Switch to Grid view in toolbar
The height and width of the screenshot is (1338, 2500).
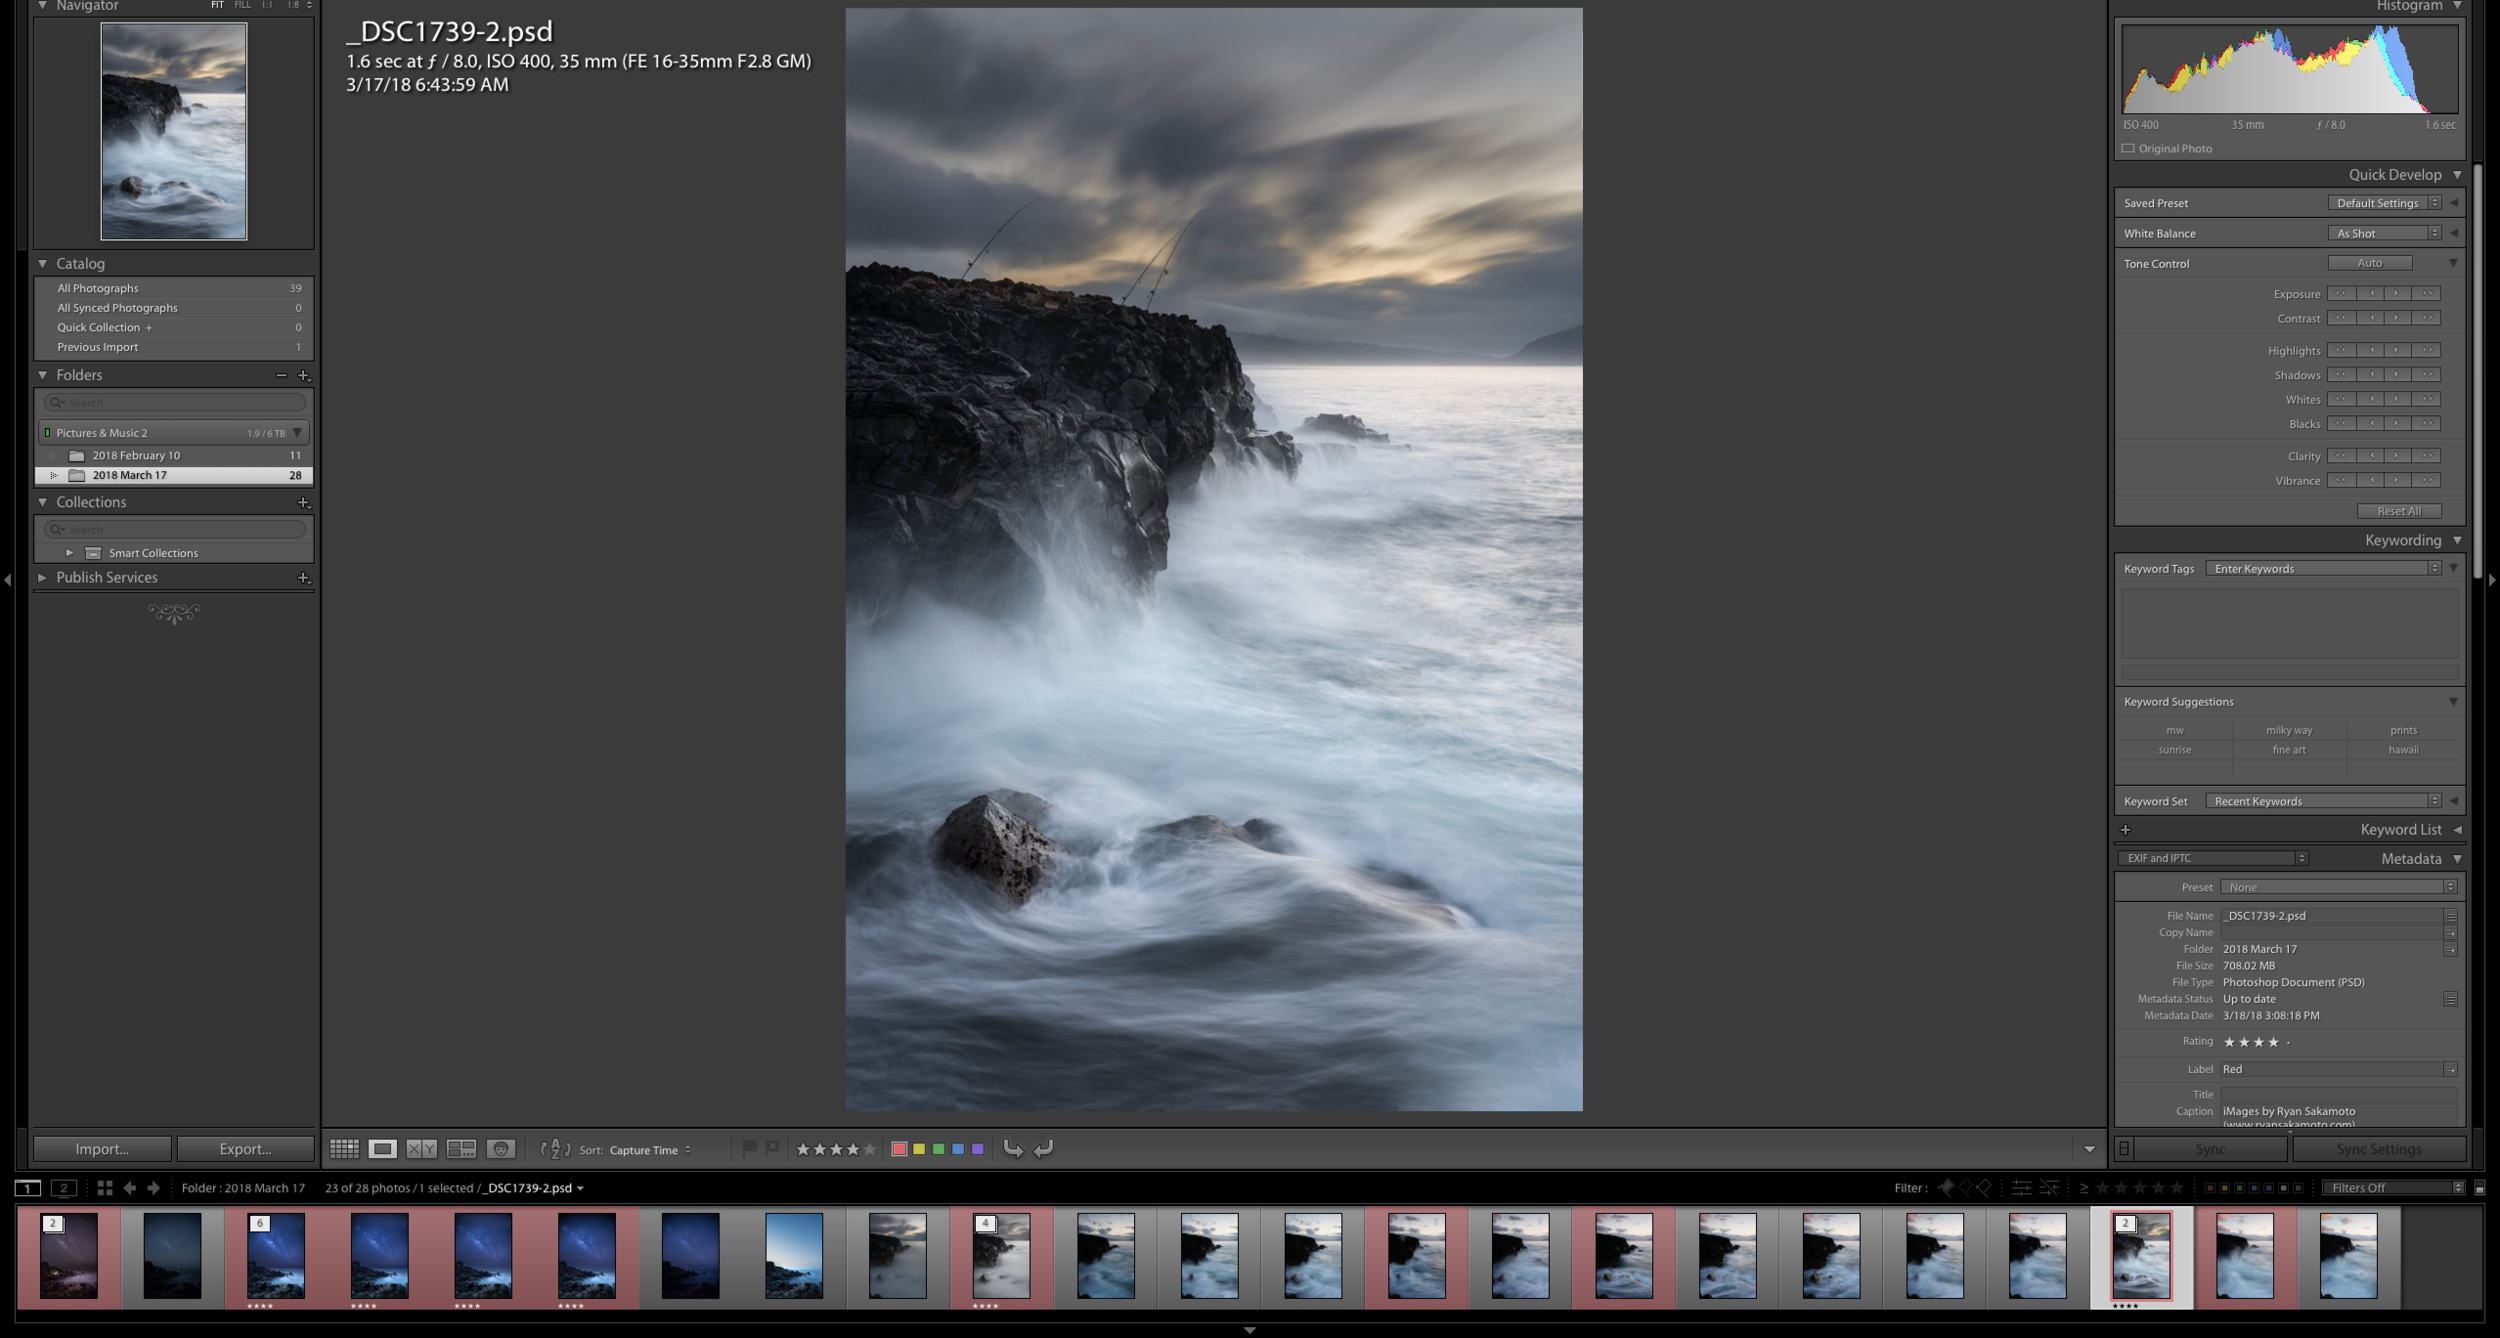point(344,1149)
